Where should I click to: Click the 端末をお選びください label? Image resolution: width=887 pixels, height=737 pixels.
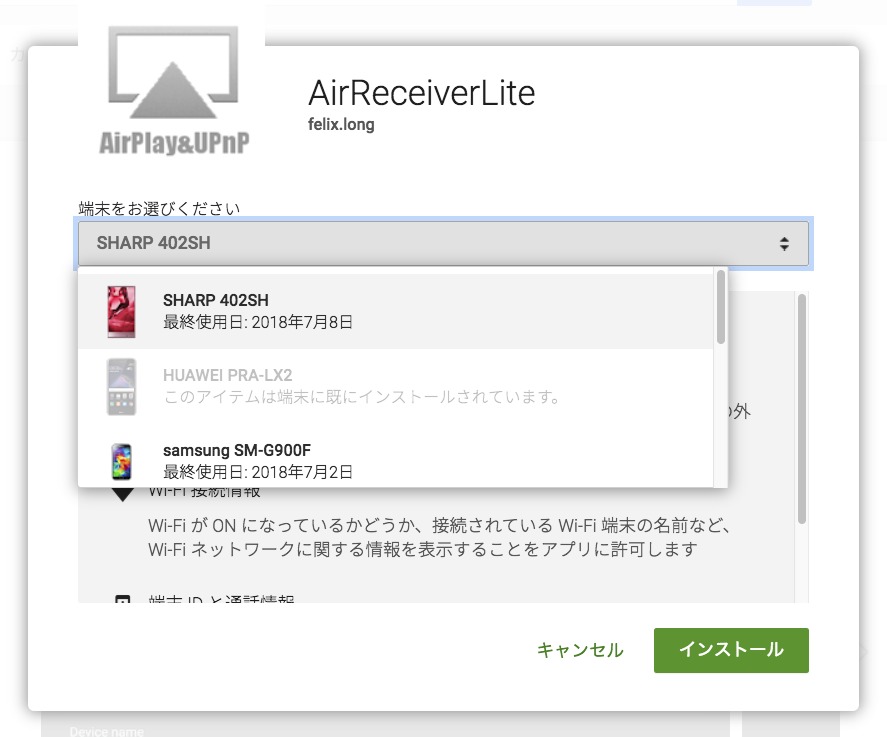(x=159, y=209)
